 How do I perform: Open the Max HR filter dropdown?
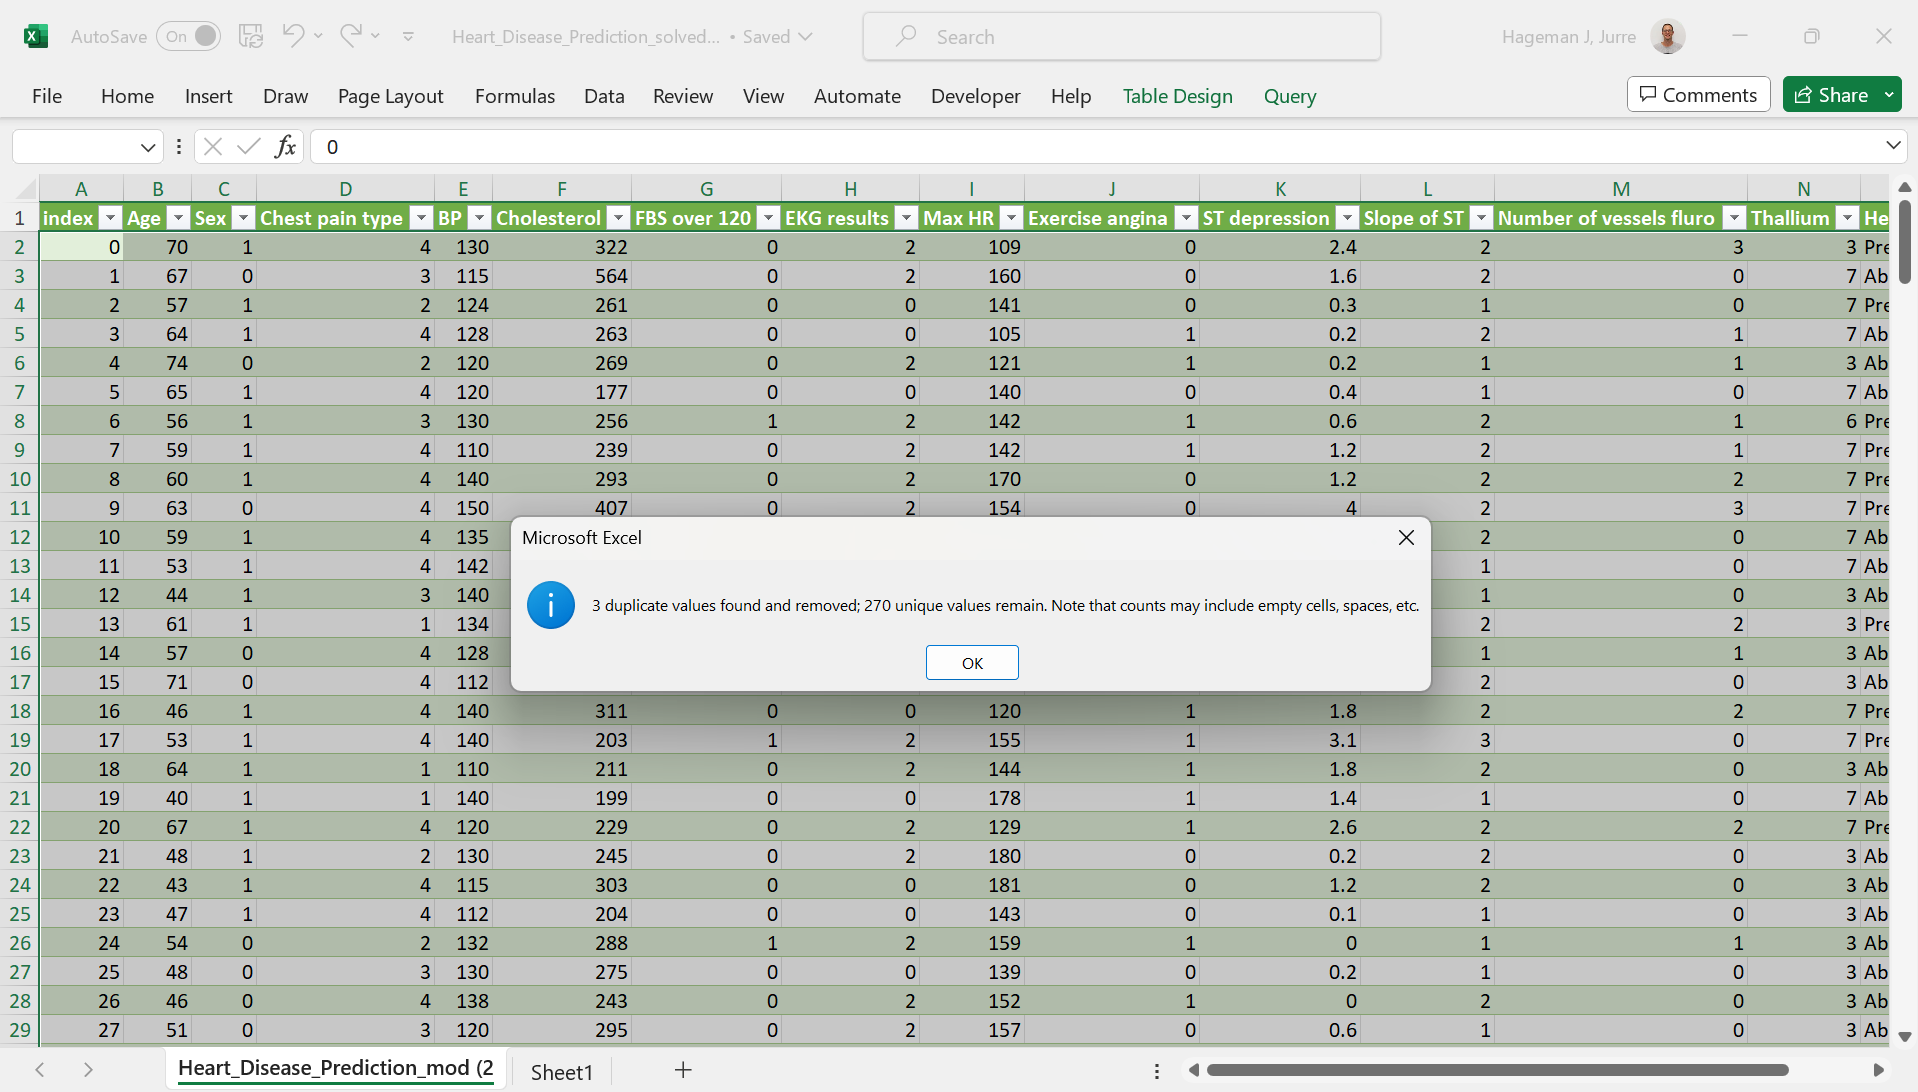click(1011, 218)
